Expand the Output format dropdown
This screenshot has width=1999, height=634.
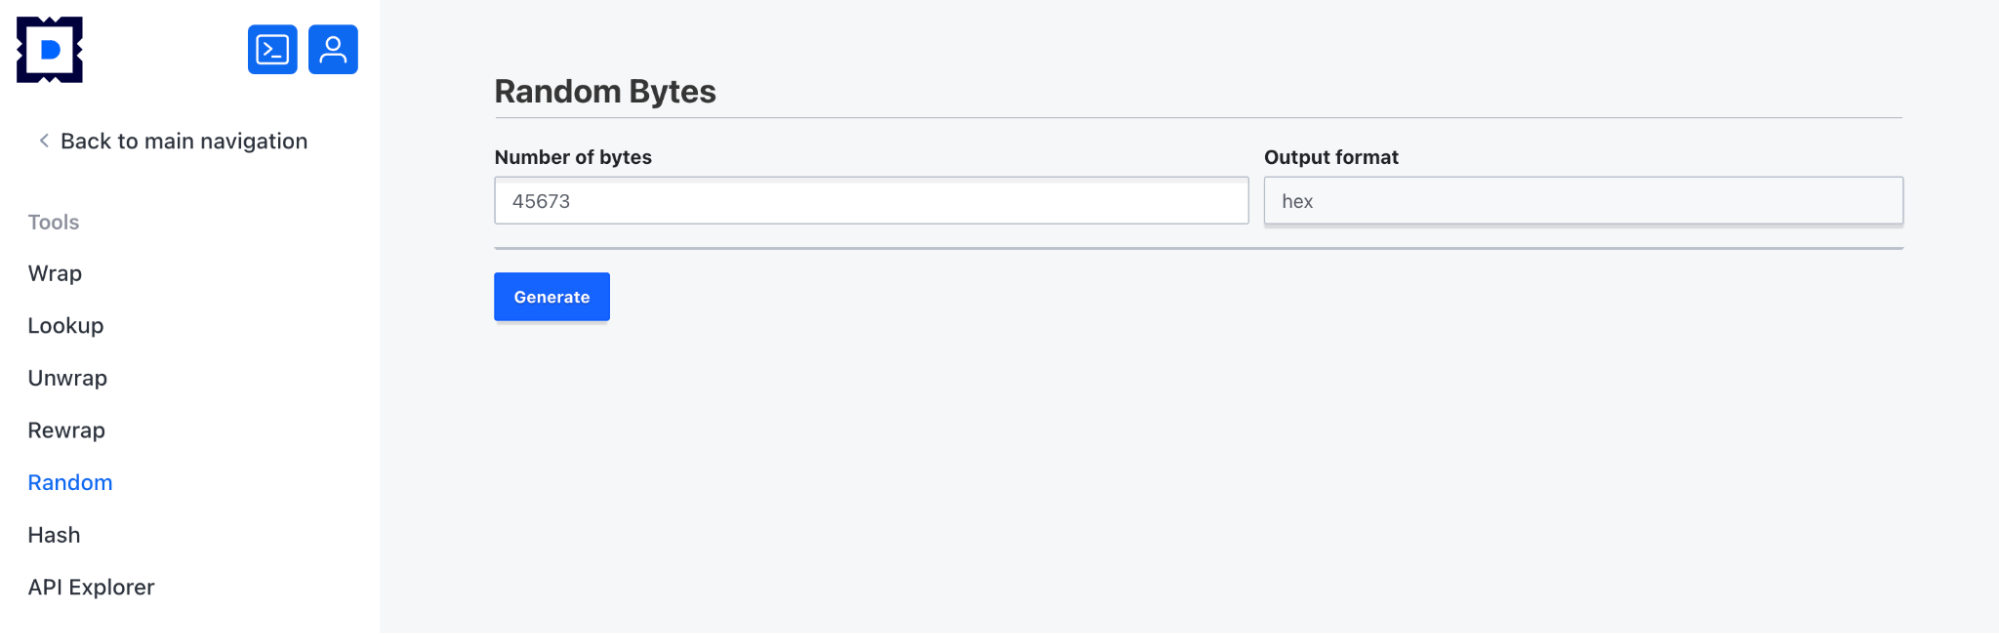1583,201
